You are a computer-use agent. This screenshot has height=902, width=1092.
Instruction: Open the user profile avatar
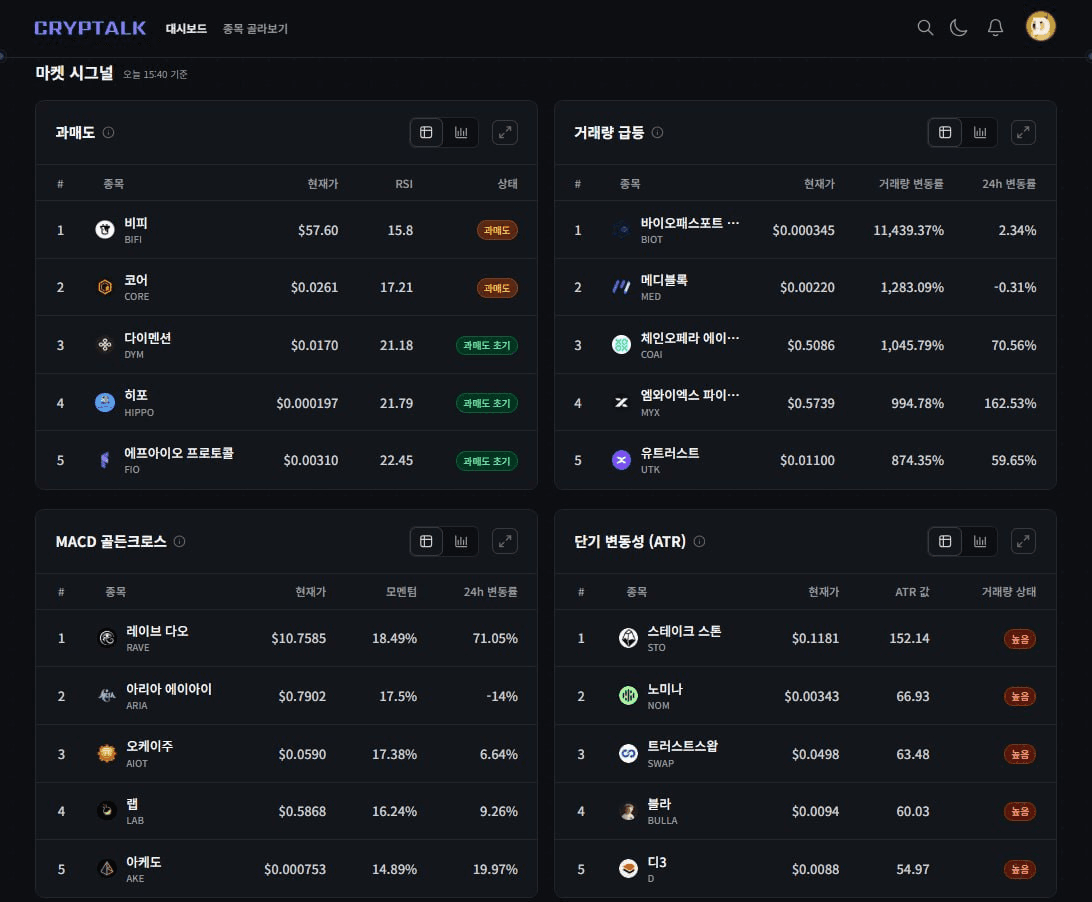[1041, 27]
